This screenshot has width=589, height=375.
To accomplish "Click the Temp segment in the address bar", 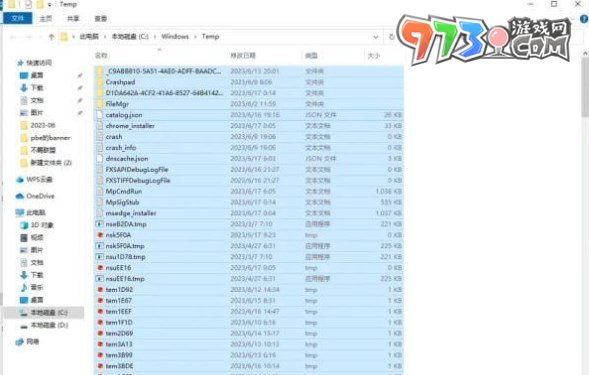I will click(x=210, y=36).
